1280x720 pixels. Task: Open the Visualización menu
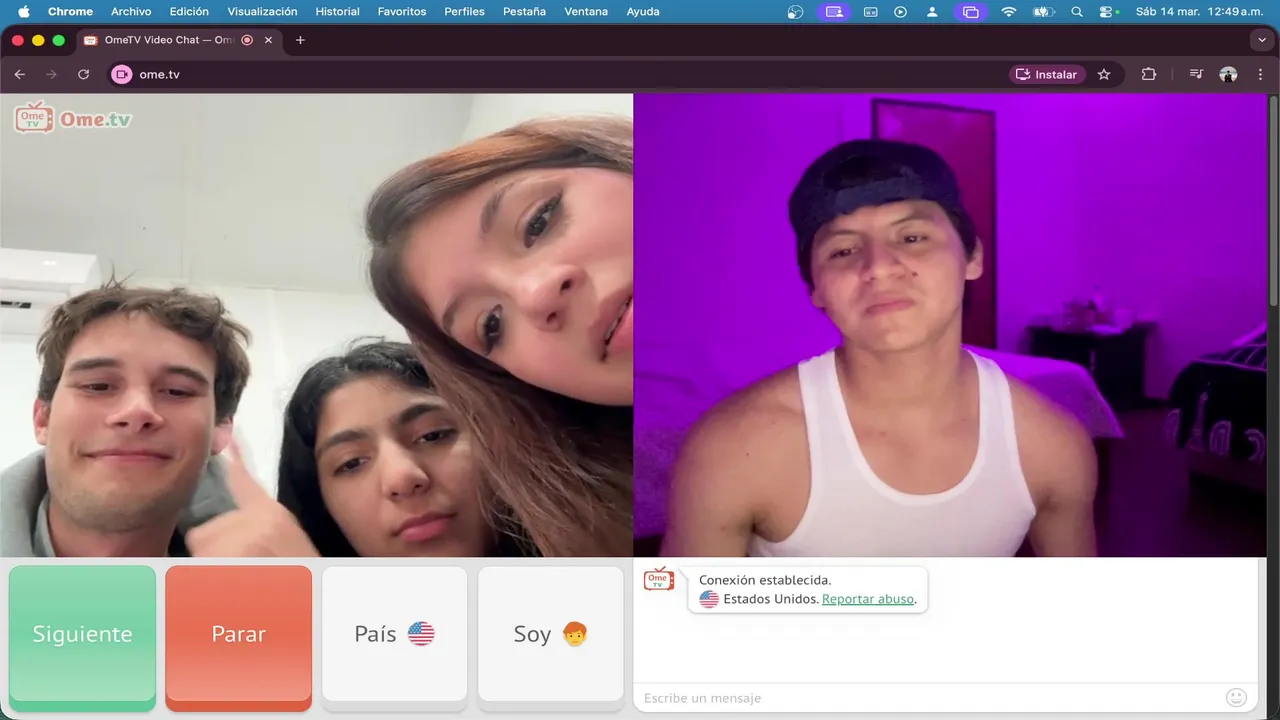[262, 12]
